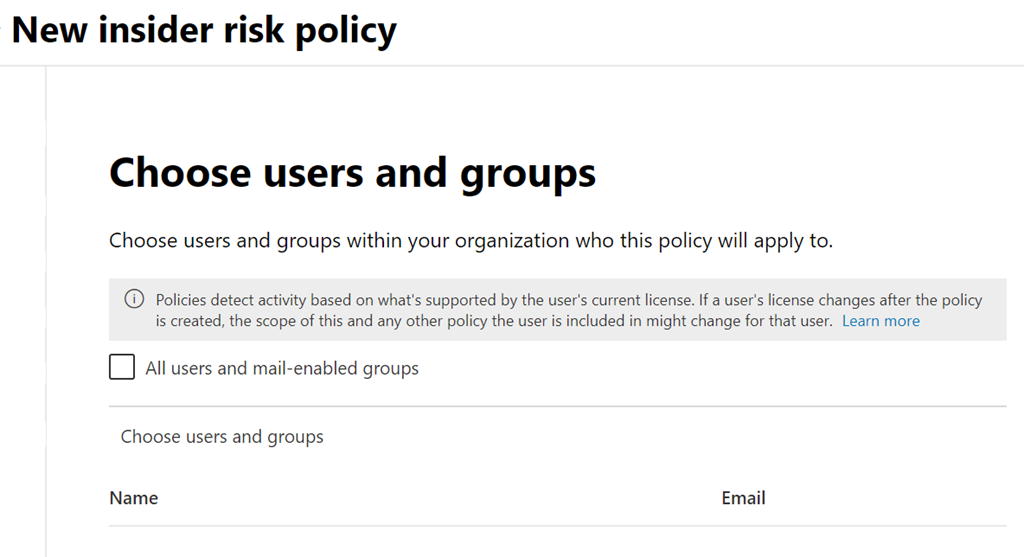
Task: Open the Learn more link
Action: pos(880,321)
